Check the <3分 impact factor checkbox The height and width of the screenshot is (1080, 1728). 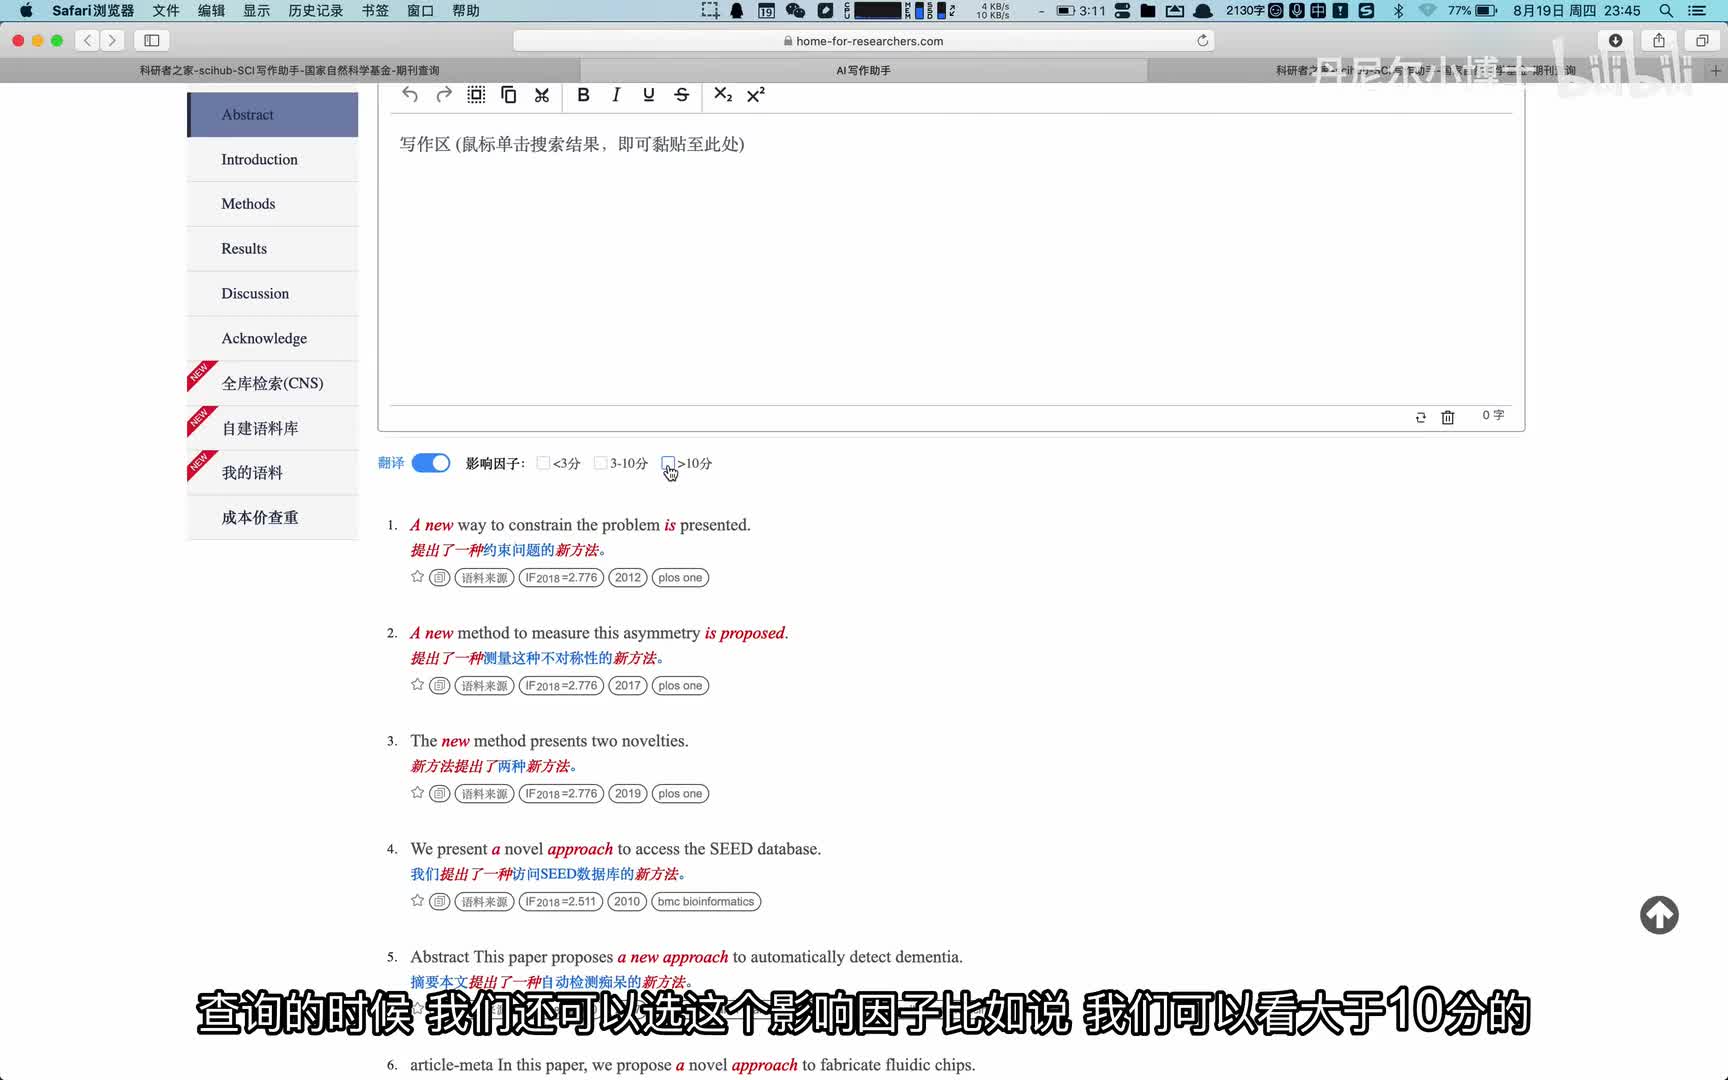pos(543,463)
